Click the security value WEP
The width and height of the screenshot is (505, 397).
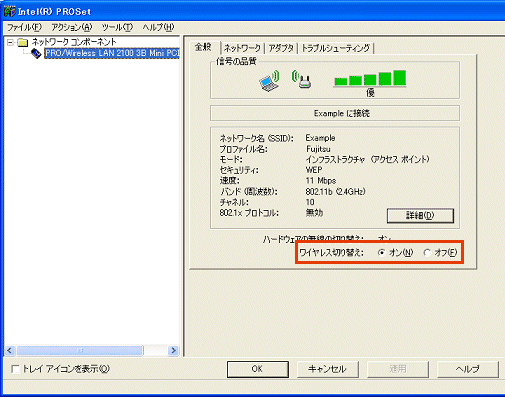314,170
